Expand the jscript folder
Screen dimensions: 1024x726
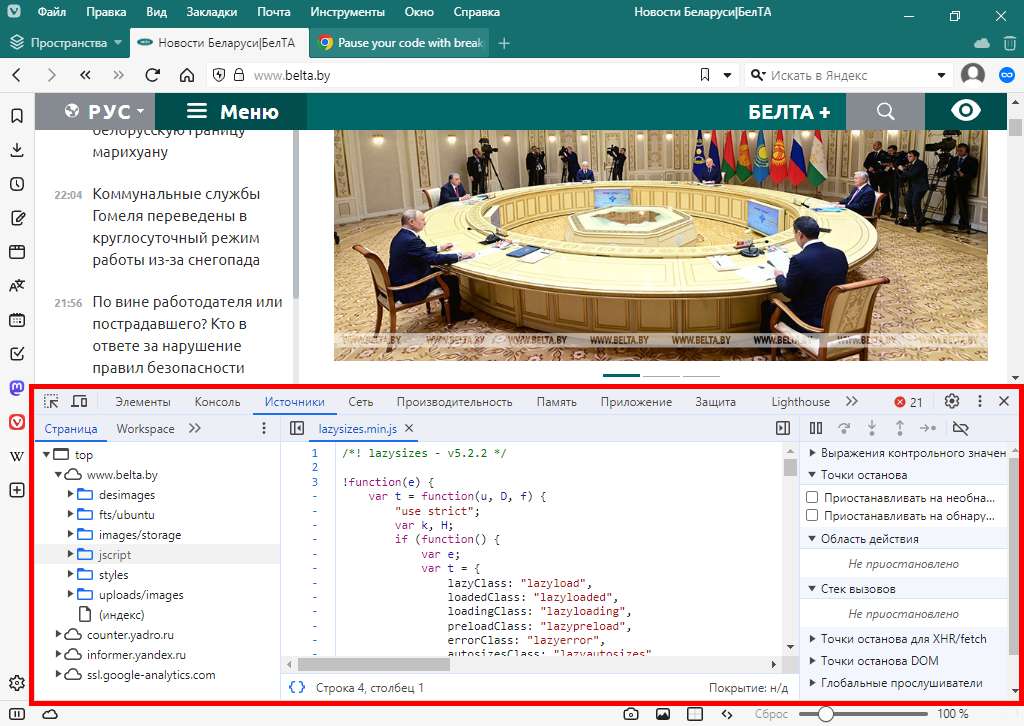click(71, 554)
